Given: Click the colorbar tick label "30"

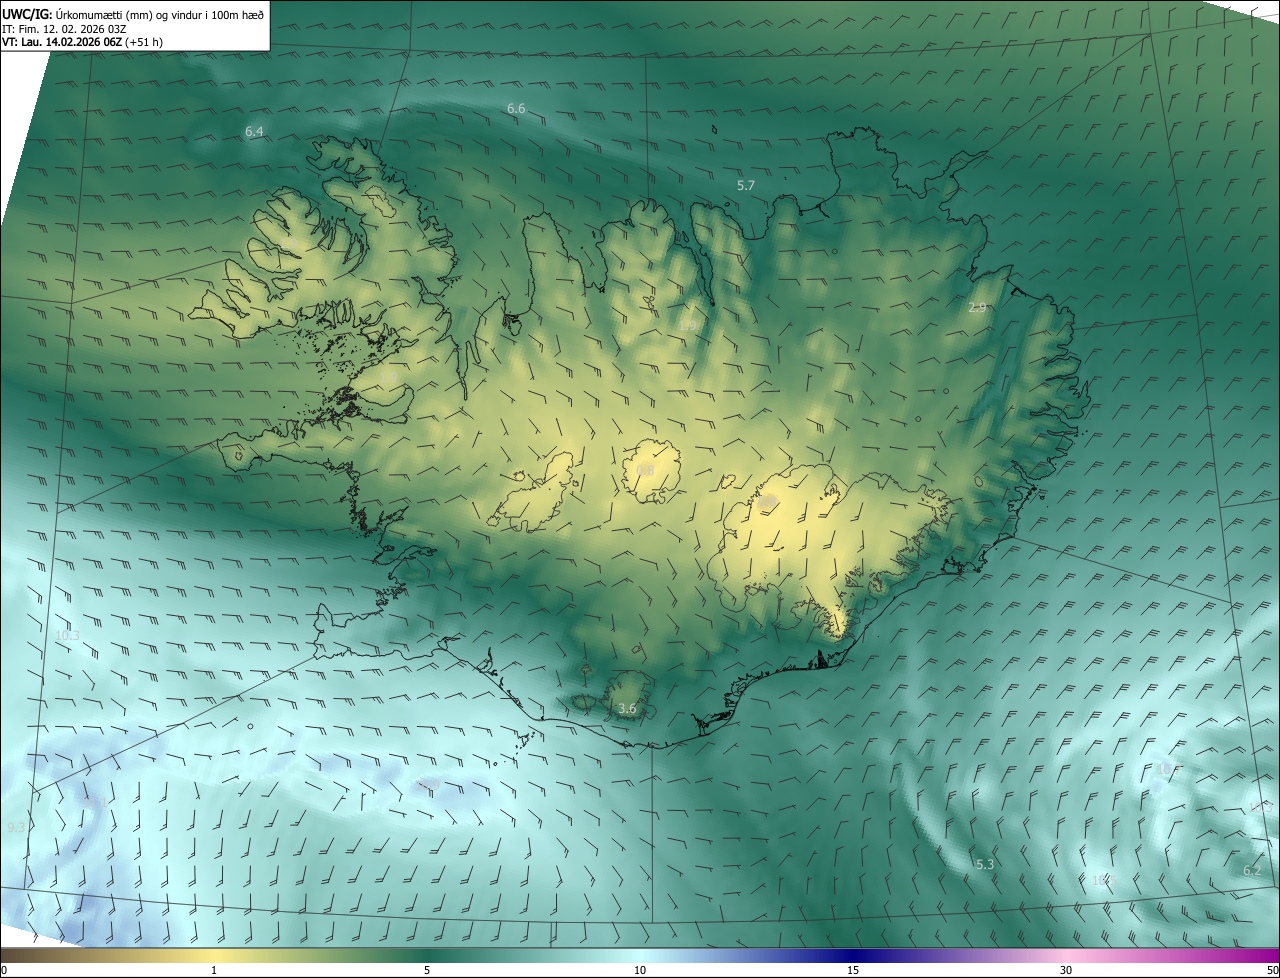Looking at the screenshot, I should click(1066, 970).
